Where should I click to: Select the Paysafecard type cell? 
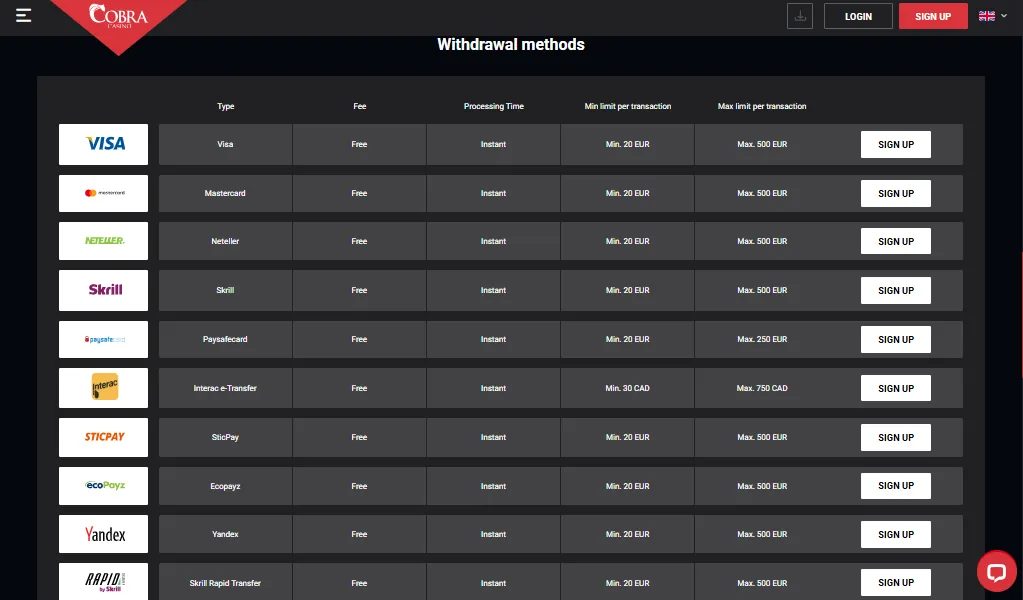pos(225,339)
